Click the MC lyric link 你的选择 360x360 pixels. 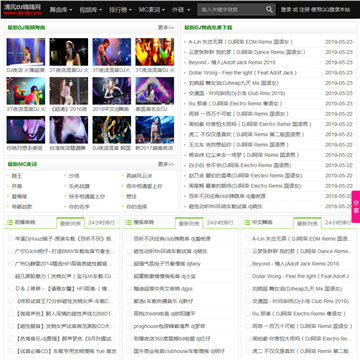136,207
